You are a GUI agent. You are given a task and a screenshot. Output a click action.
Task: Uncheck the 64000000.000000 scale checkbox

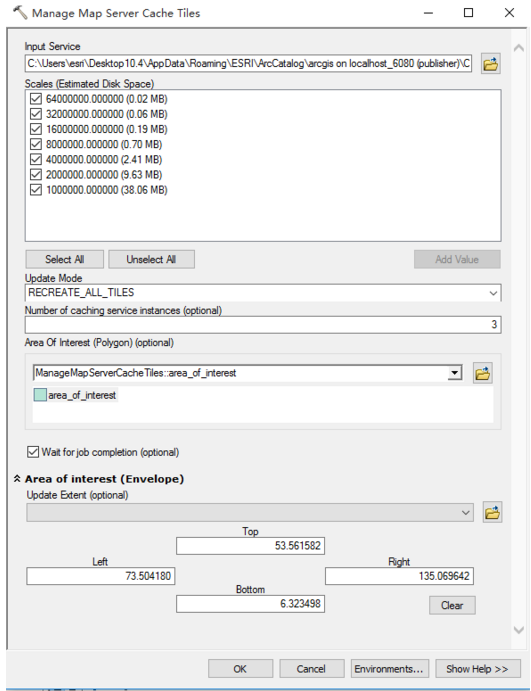(36, 99)
